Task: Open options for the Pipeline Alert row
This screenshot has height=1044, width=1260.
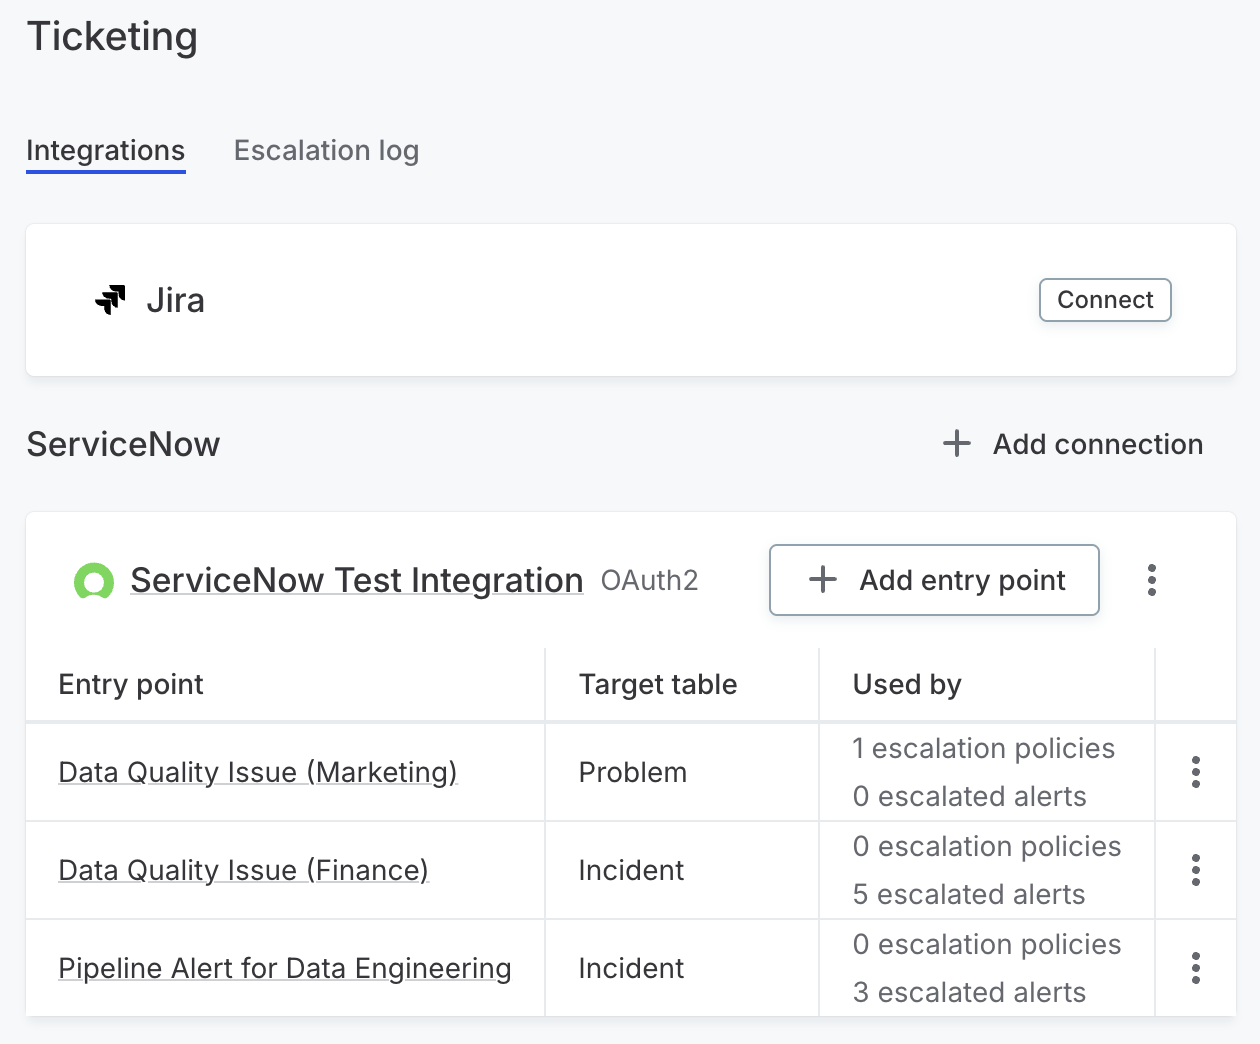Action: [x=1196, y=968]
